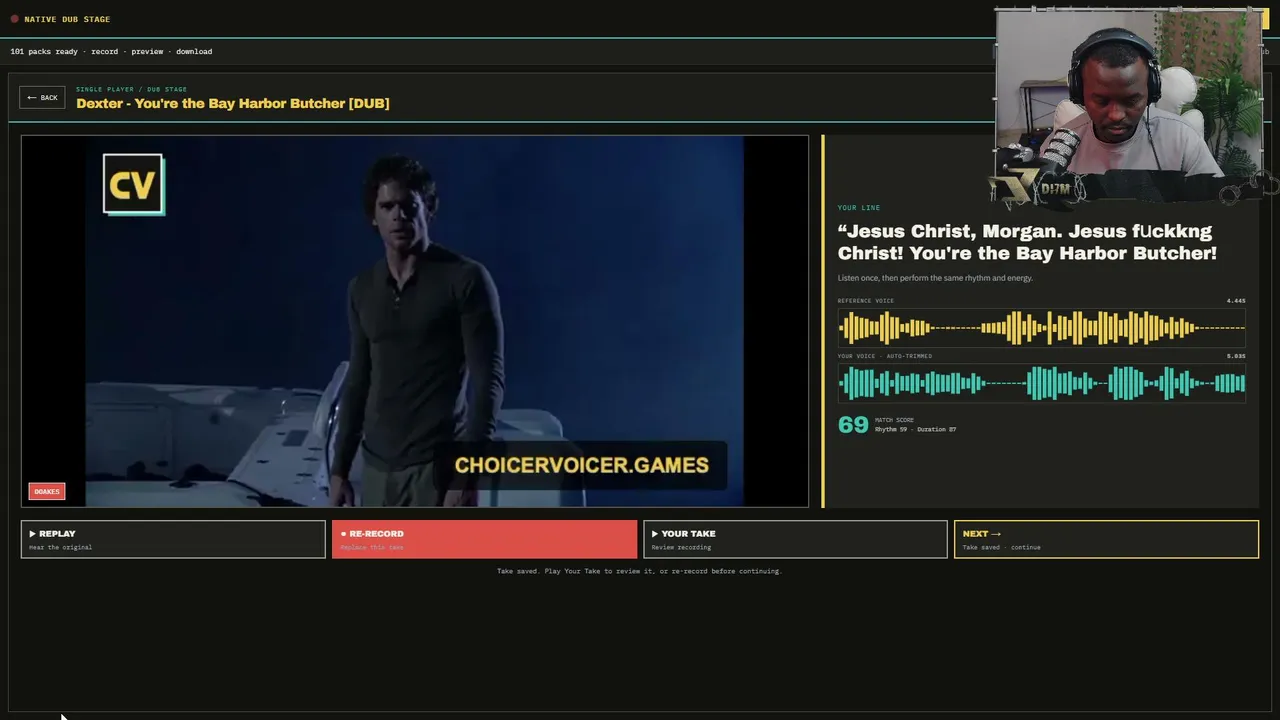1280x720 pixels.
Task: Click the large match score "69"
Action: point(853,425)
